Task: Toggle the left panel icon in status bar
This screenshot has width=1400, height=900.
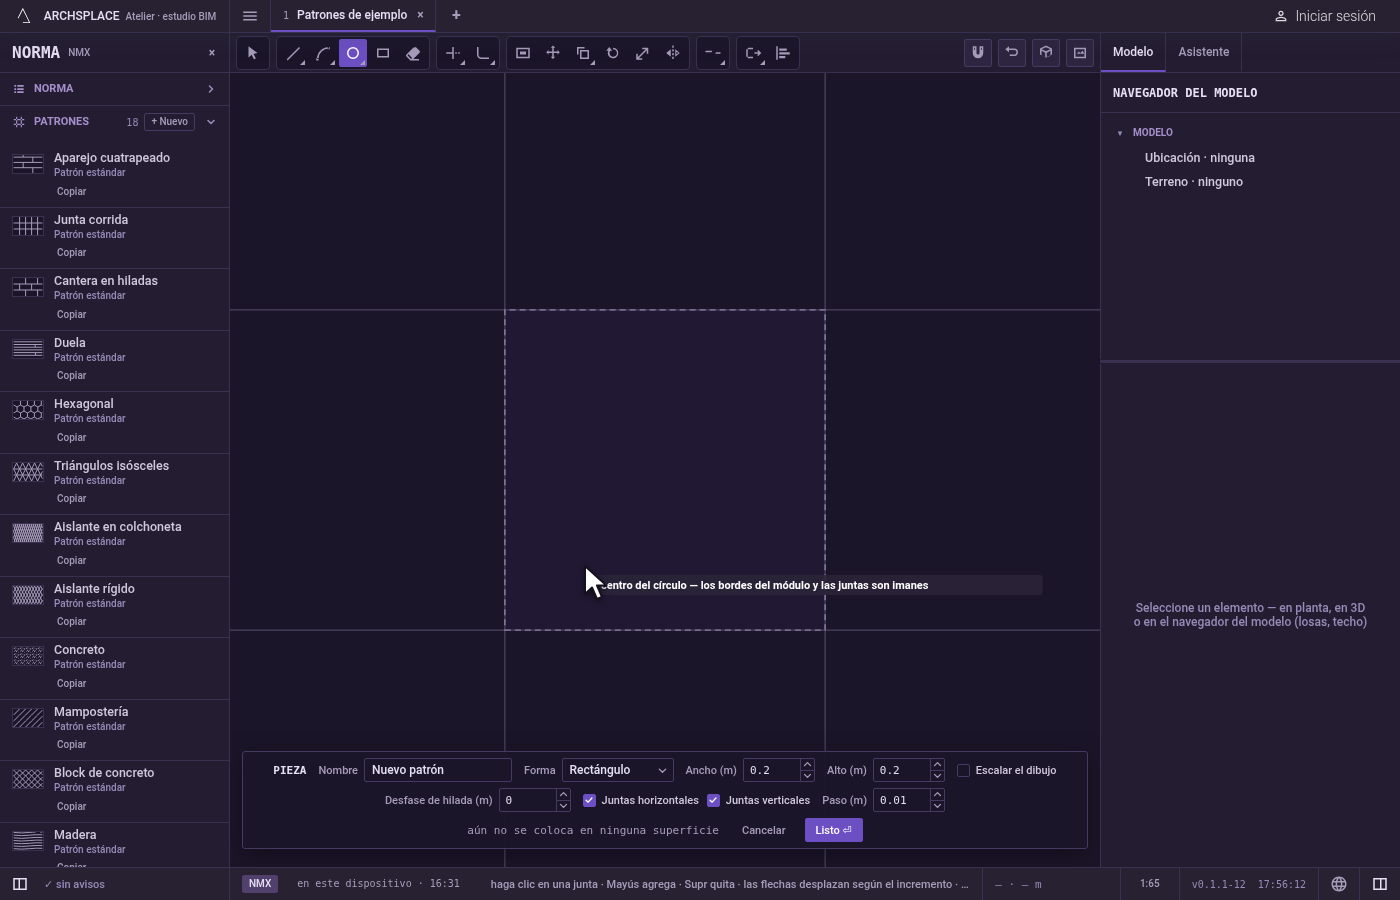Action: pyautogui.click(x=19, y=884)
